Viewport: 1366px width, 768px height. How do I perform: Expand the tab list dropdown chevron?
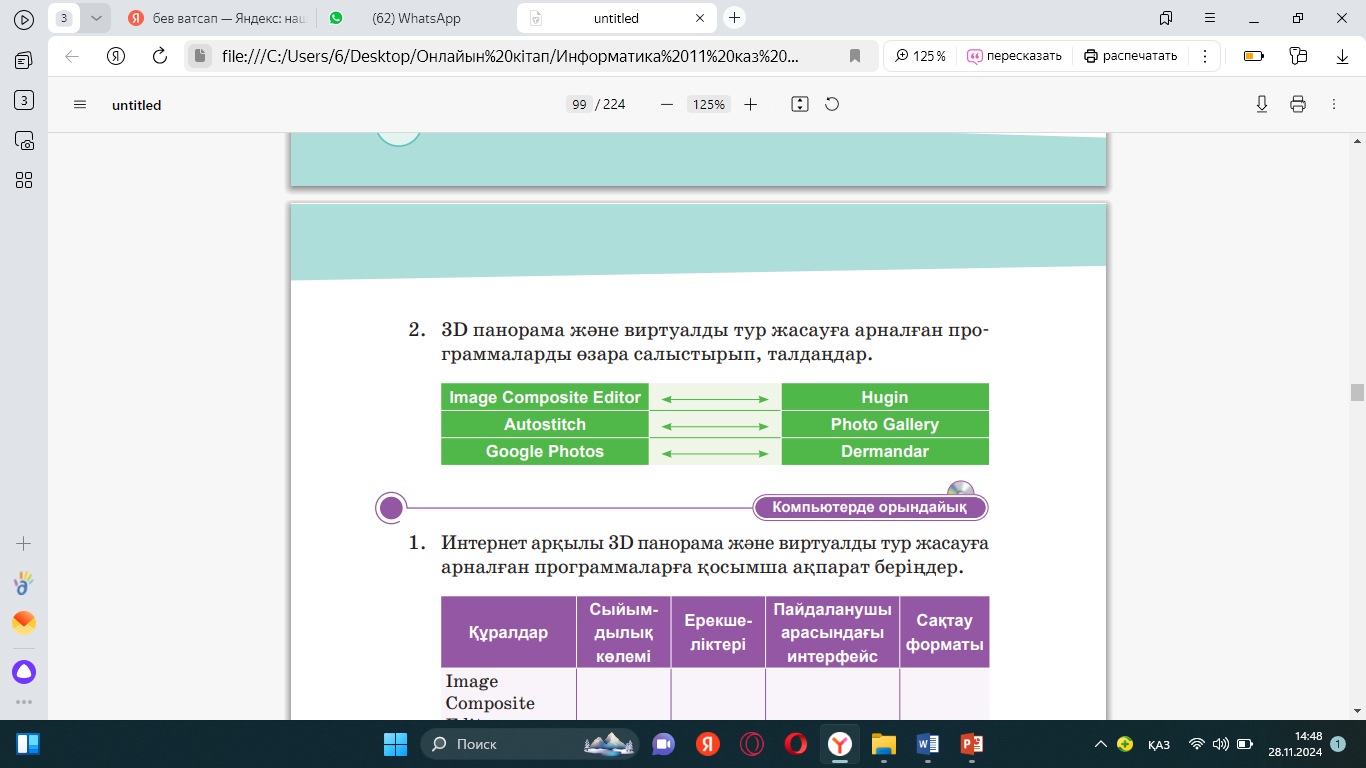click(x=96, y=18)
